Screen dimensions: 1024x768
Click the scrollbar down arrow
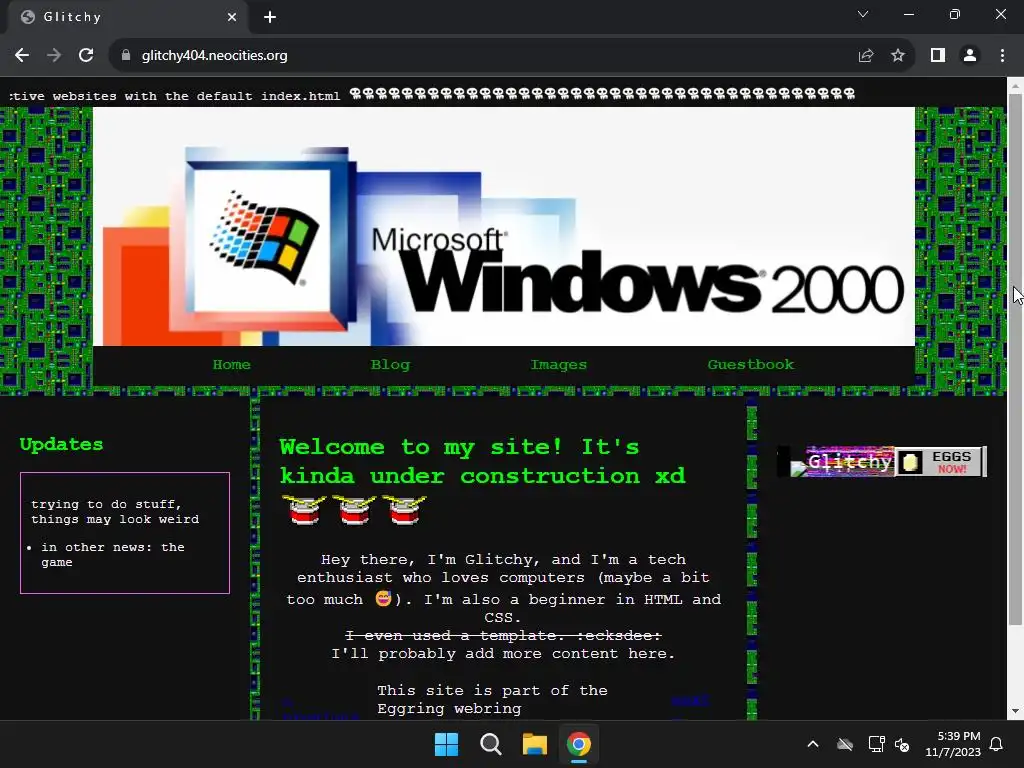click(1015, 712)
